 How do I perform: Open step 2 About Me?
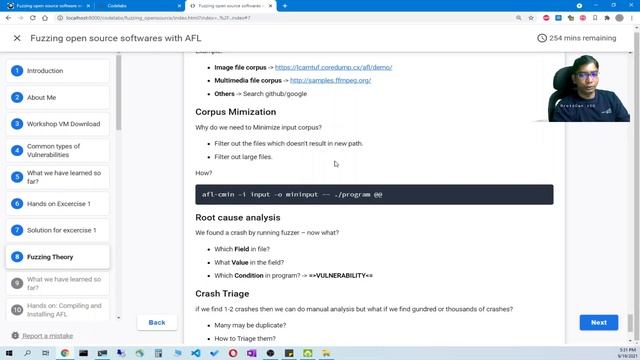[58, 97]
